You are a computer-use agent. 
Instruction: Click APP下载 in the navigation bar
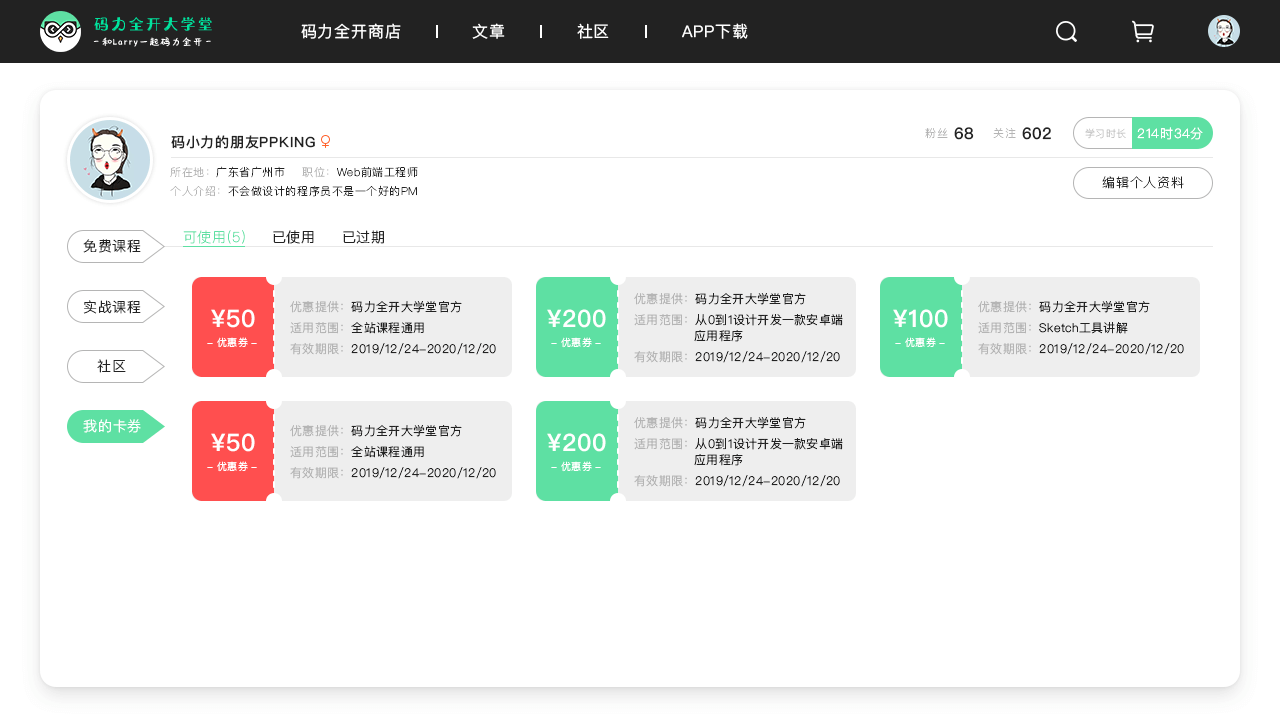tap(714, 32)
